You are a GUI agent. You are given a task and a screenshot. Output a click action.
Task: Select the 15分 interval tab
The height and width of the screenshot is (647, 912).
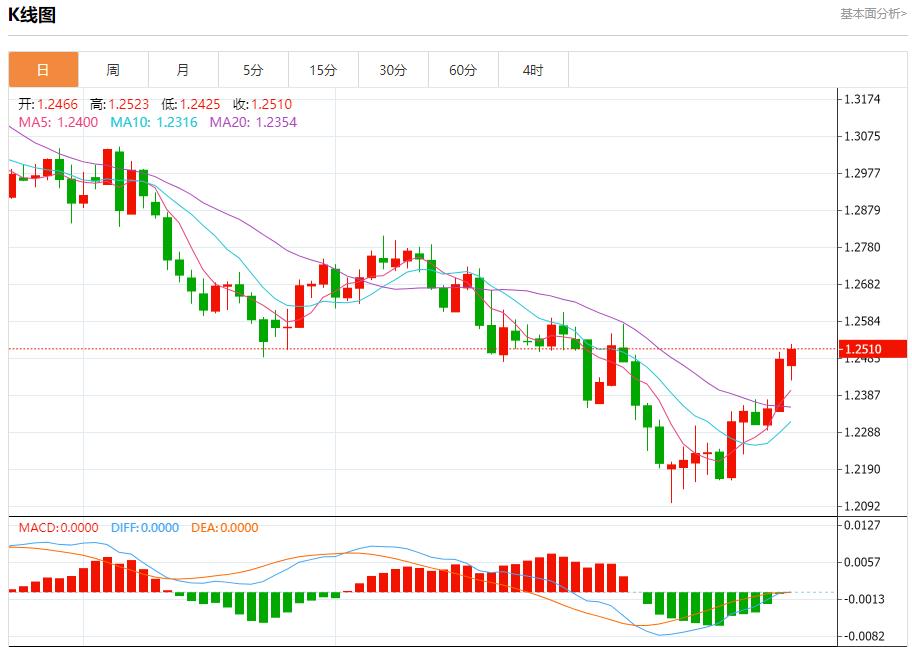point(323,70)
